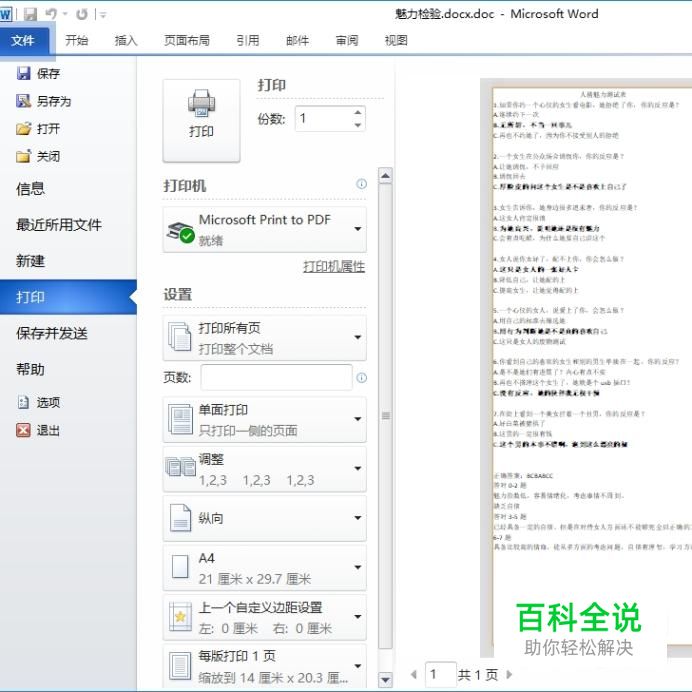Click the 单面打印 icon
This screenshot has width=692, height=692.
point(180,419)
